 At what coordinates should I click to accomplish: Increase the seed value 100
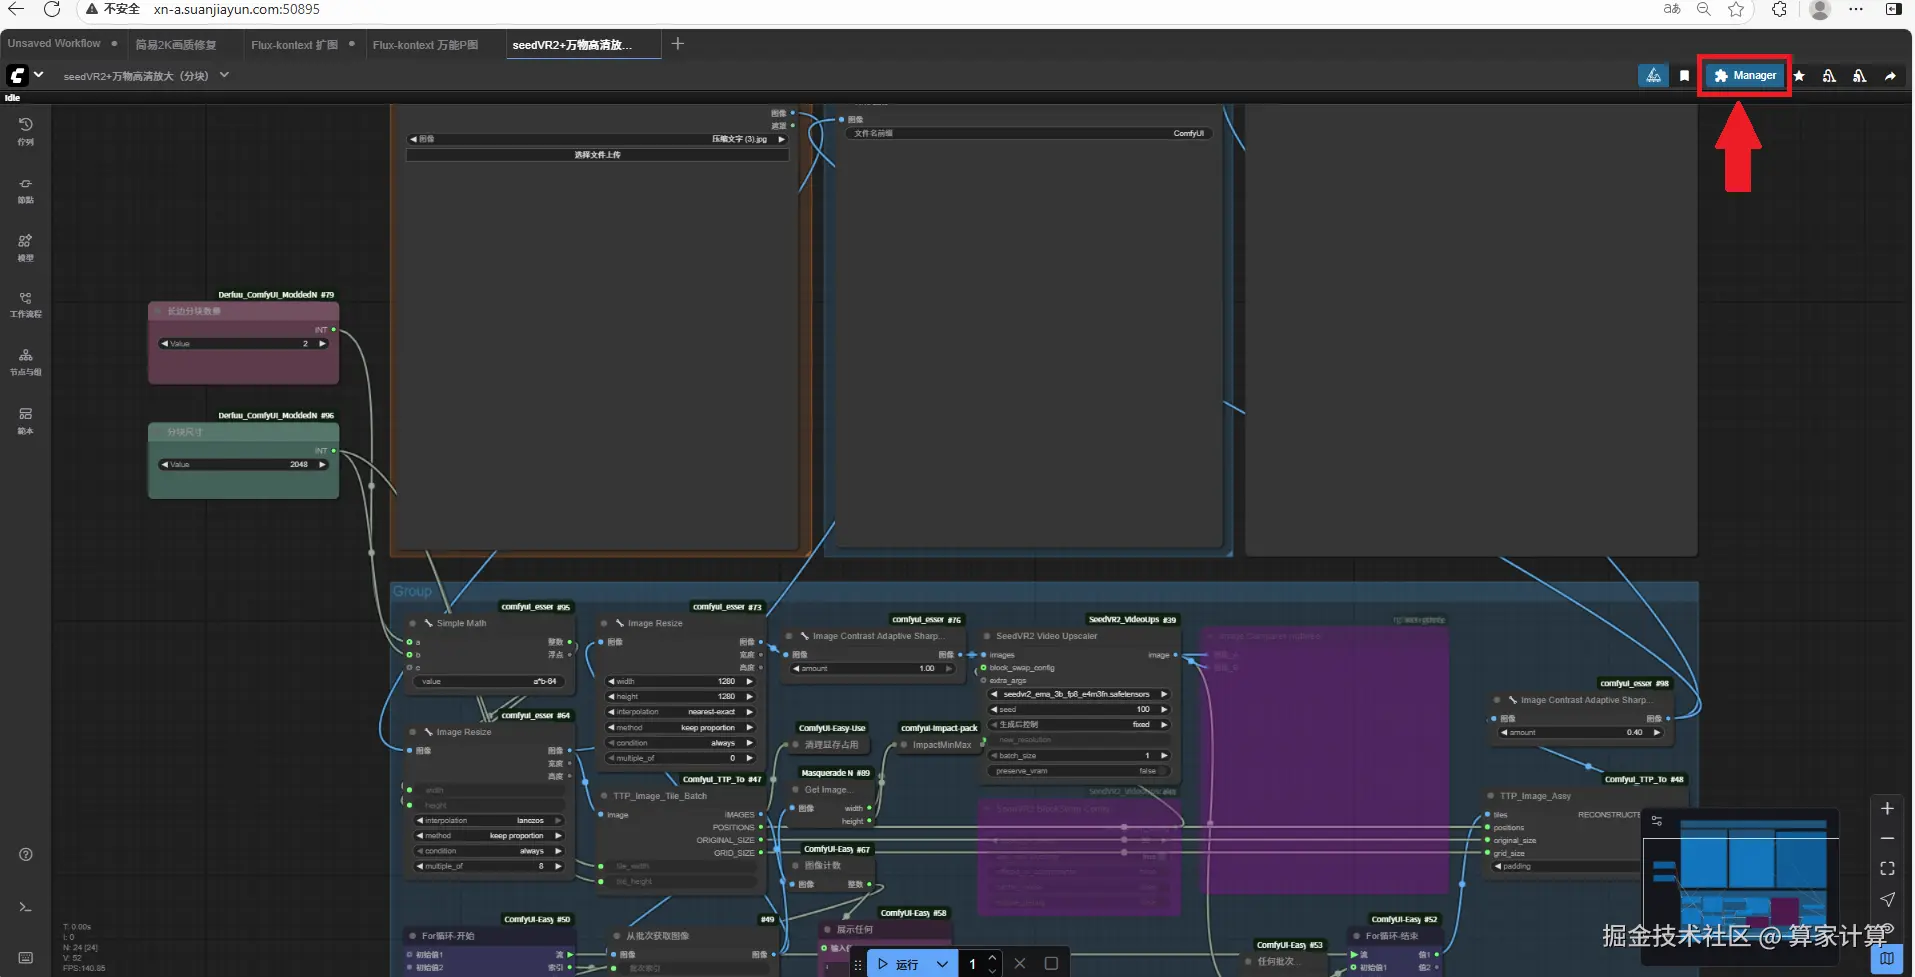coord(1164,710)
